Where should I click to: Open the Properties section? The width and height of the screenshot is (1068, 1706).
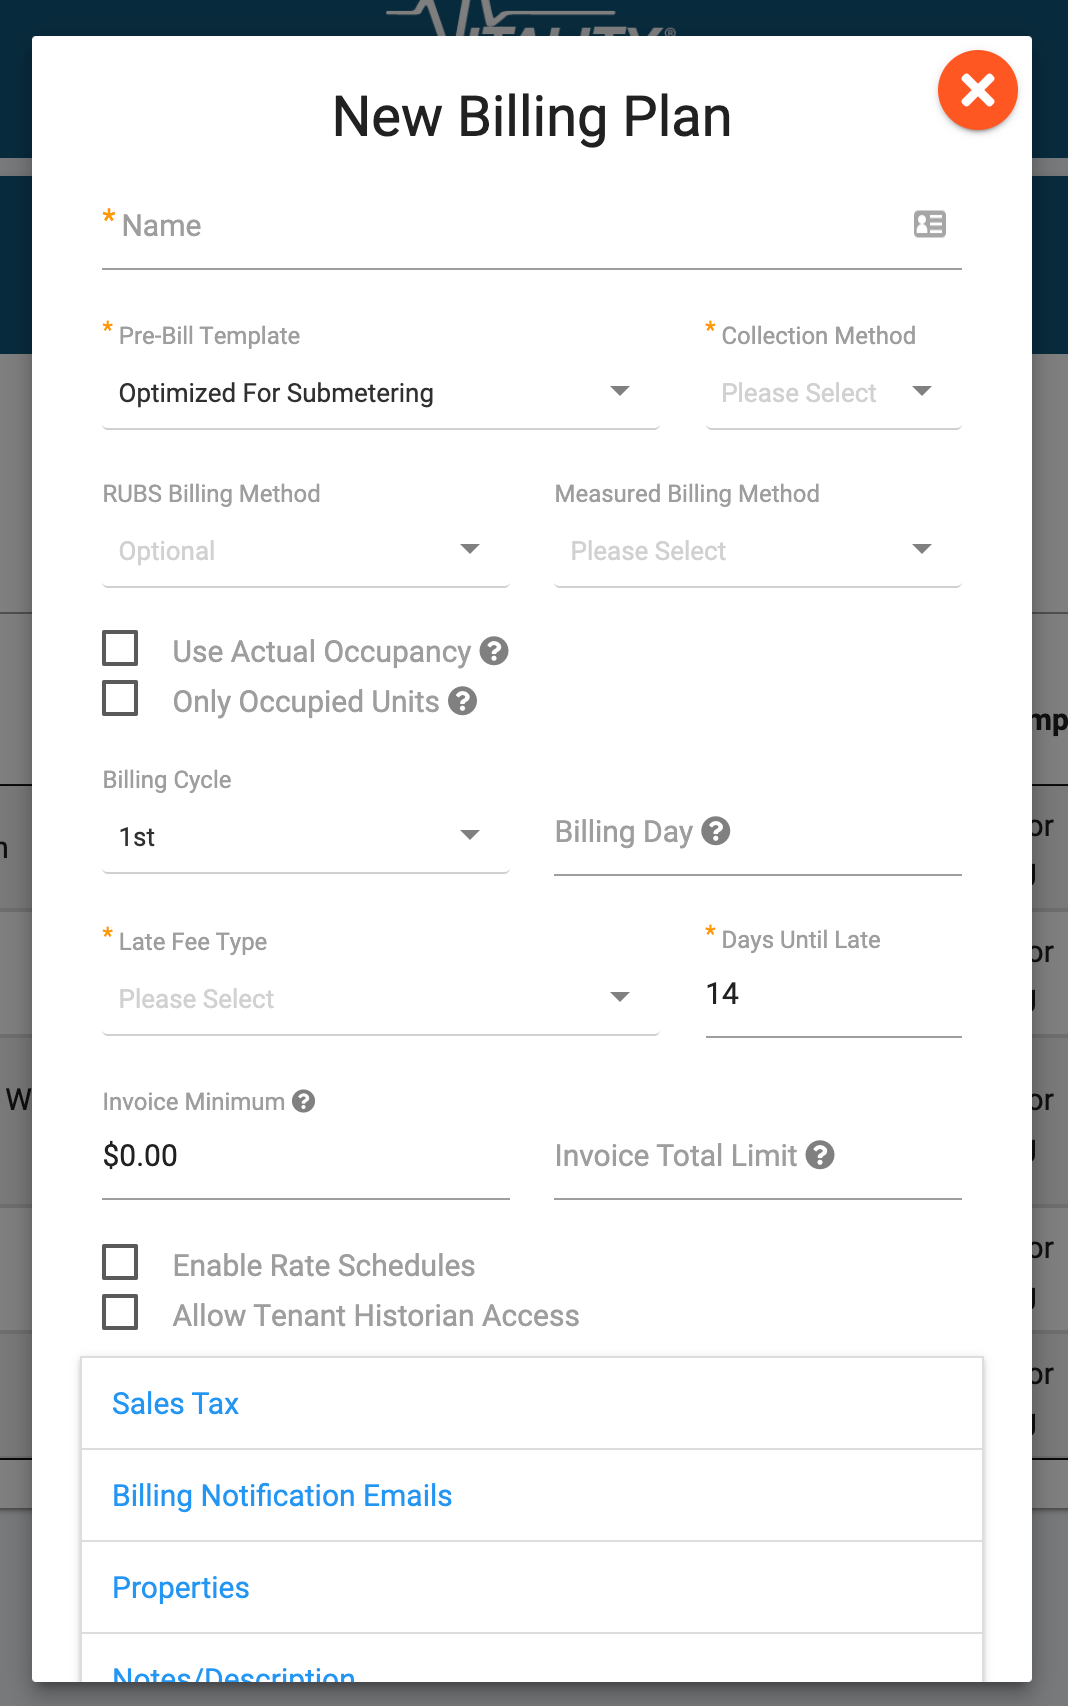pyautogui.click(x=181, y=1587)
